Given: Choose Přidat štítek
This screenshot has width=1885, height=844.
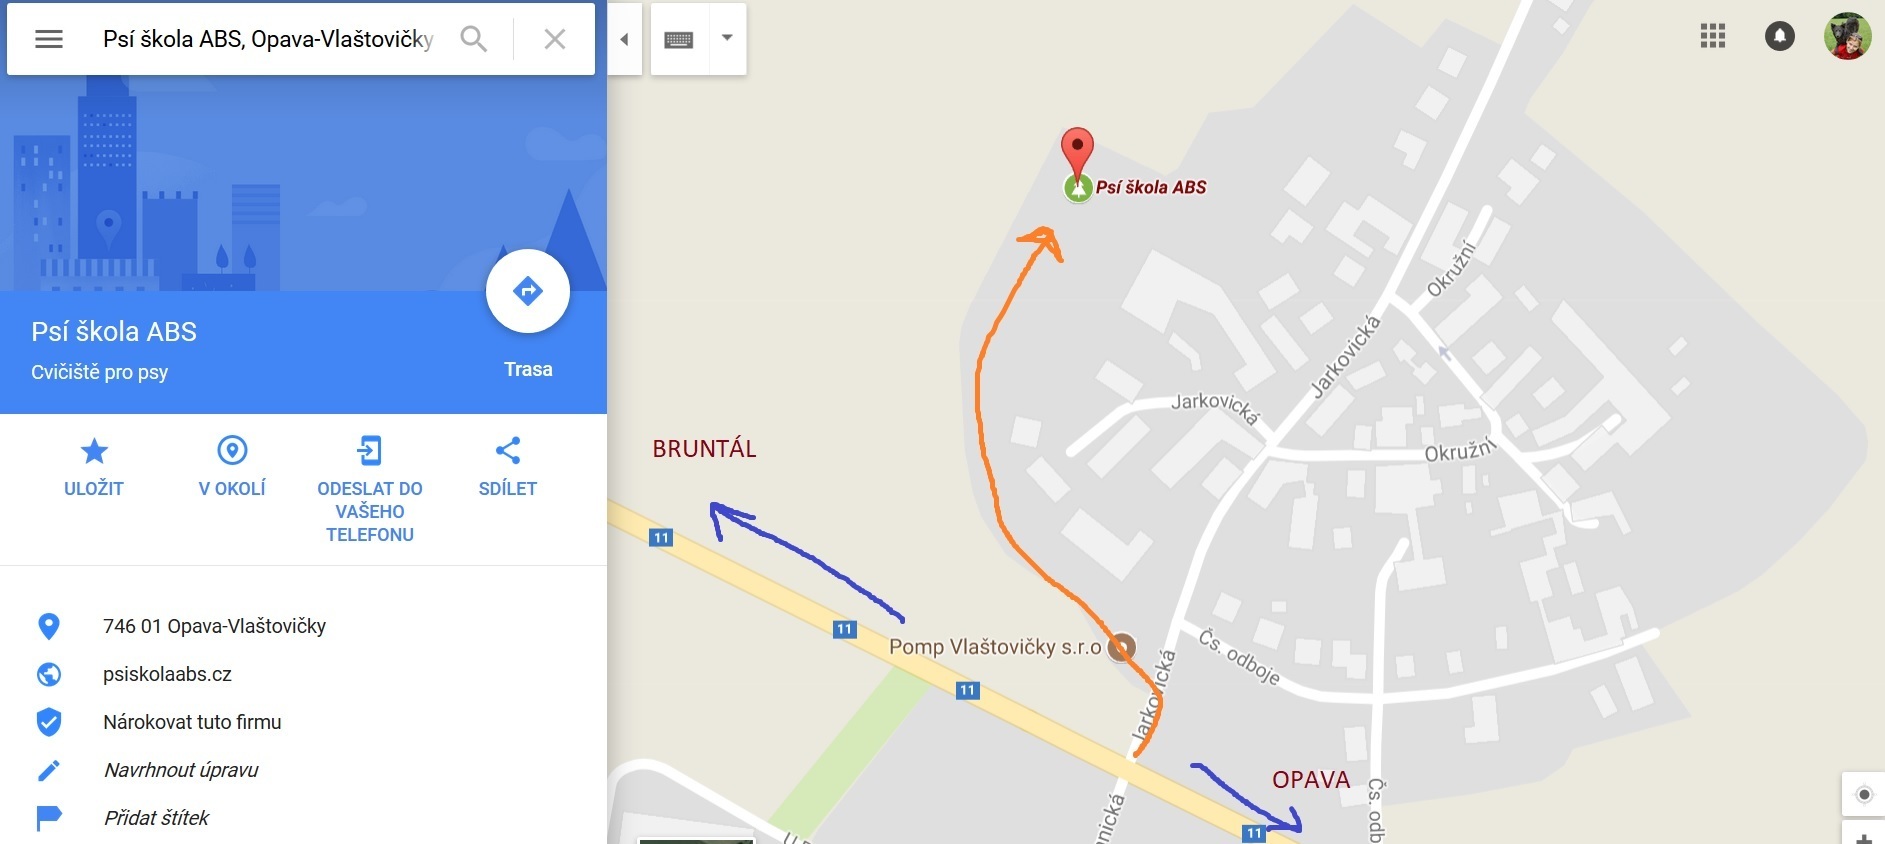Looking at the screenshot, I should tap(156, 818).
